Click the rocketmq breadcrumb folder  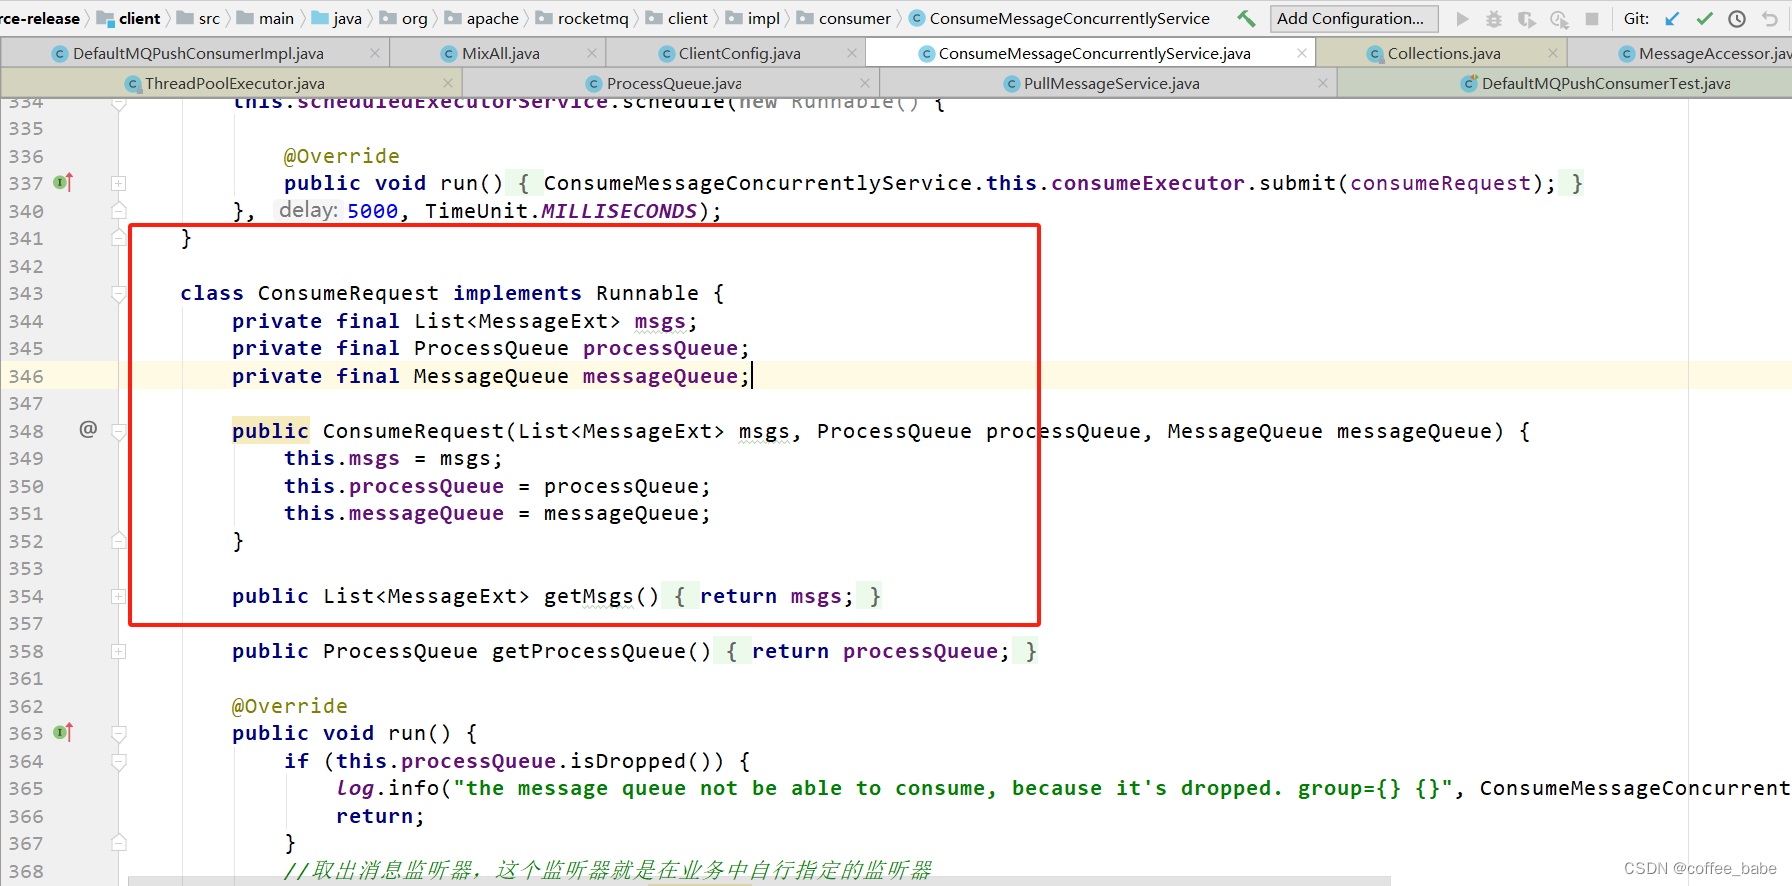pos(582,18)
